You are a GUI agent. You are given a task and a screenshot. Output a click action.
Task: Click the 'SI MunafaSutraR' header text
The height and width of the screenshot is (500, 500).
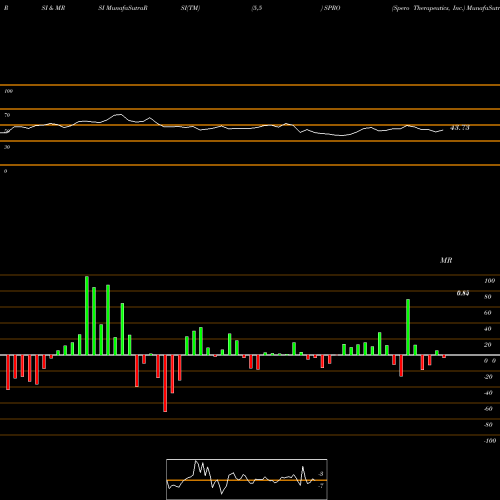pos(123,8)
